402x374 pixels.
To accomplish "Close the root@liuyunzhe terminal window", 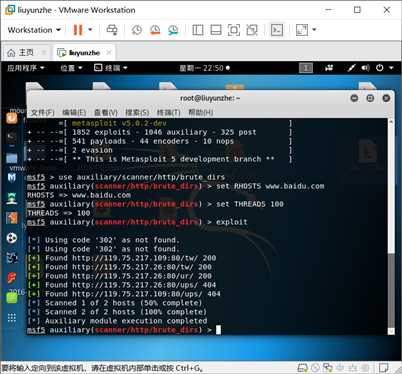I will 386,98.
